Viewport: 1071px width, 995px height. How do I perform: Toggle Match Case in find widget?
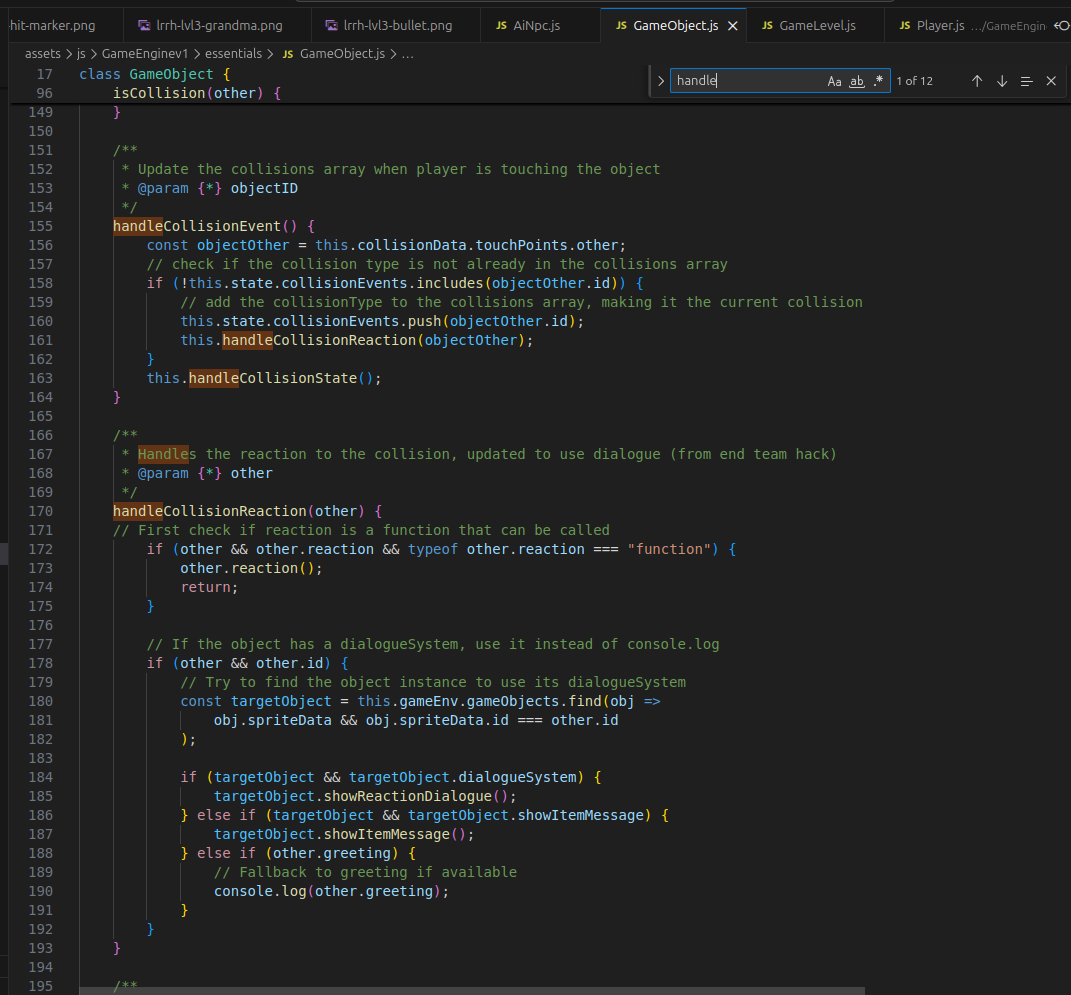coord(834,81)
